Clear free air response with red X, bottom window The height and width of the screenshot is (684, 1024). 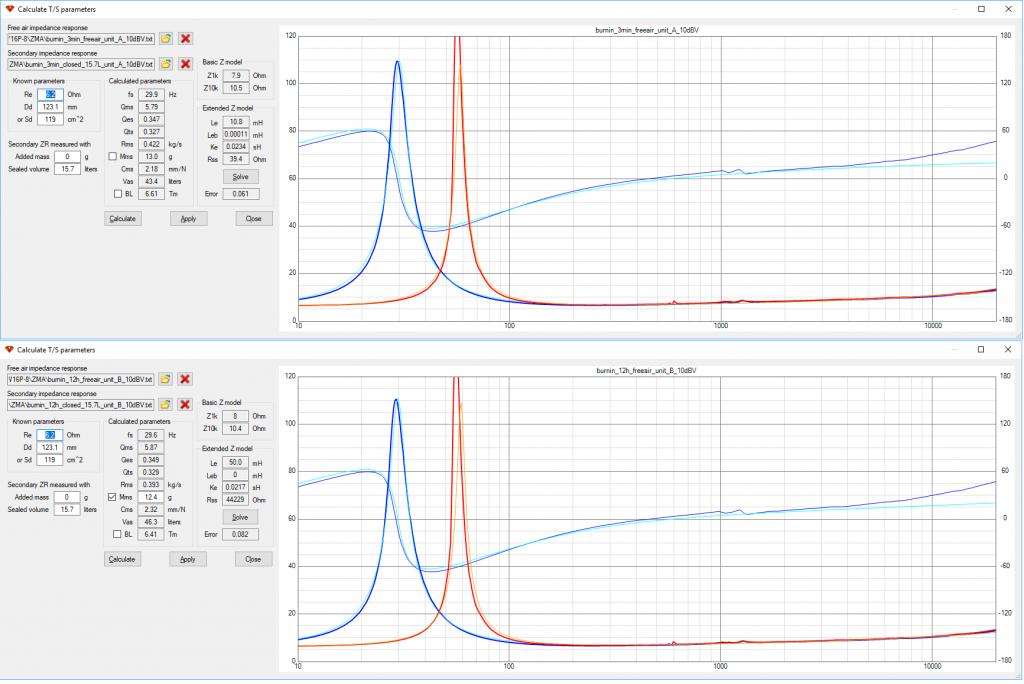[185, 379]
